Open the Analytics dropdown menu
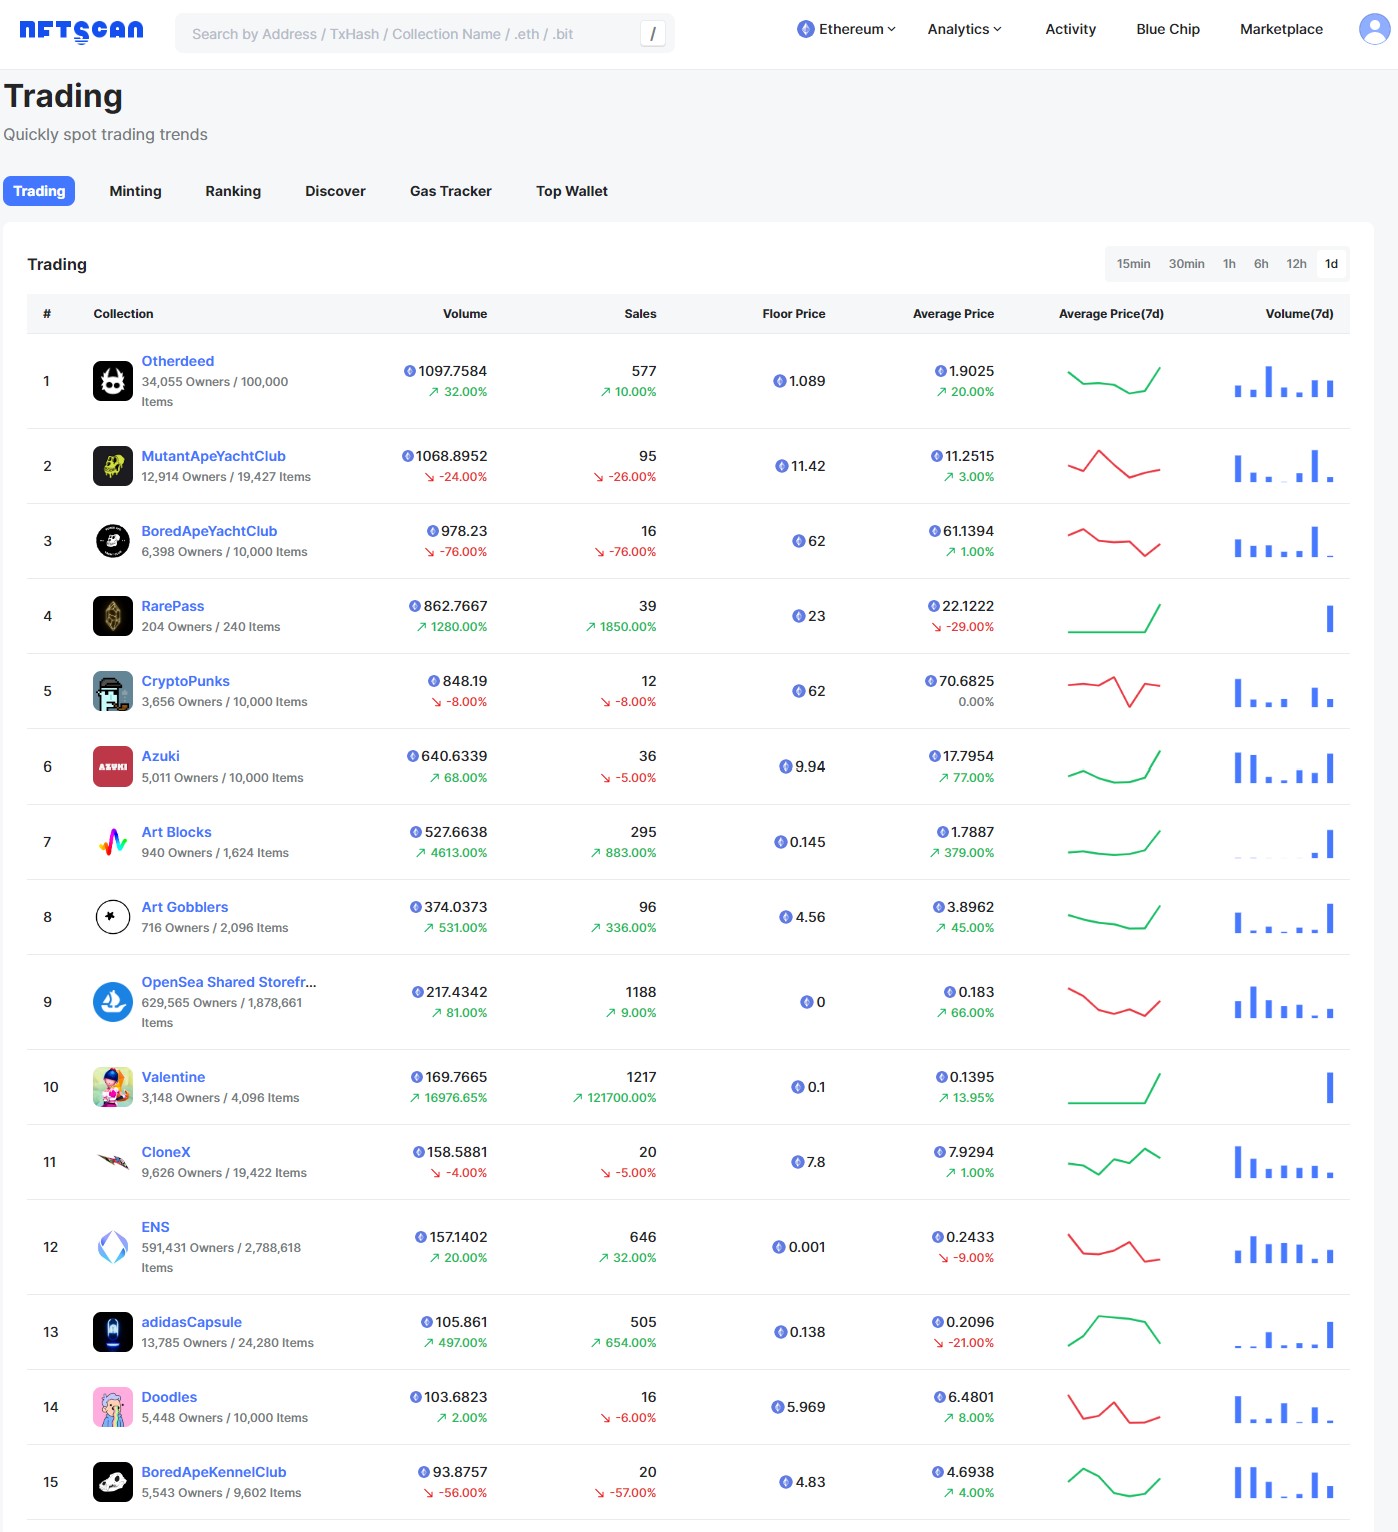 [964, 29]
